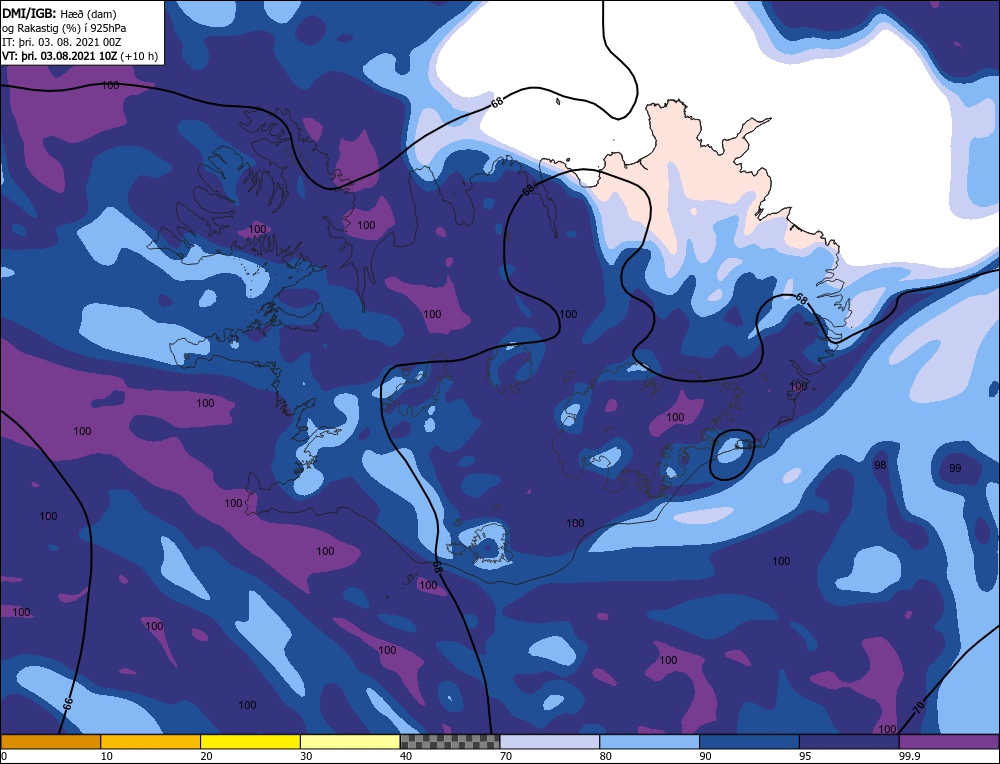Image resolution: width=1000 pixels, height=764 pixels.
Task: Click the 'IT: þri. 03. 08. 2021 00Z' line
Action: 62,42
